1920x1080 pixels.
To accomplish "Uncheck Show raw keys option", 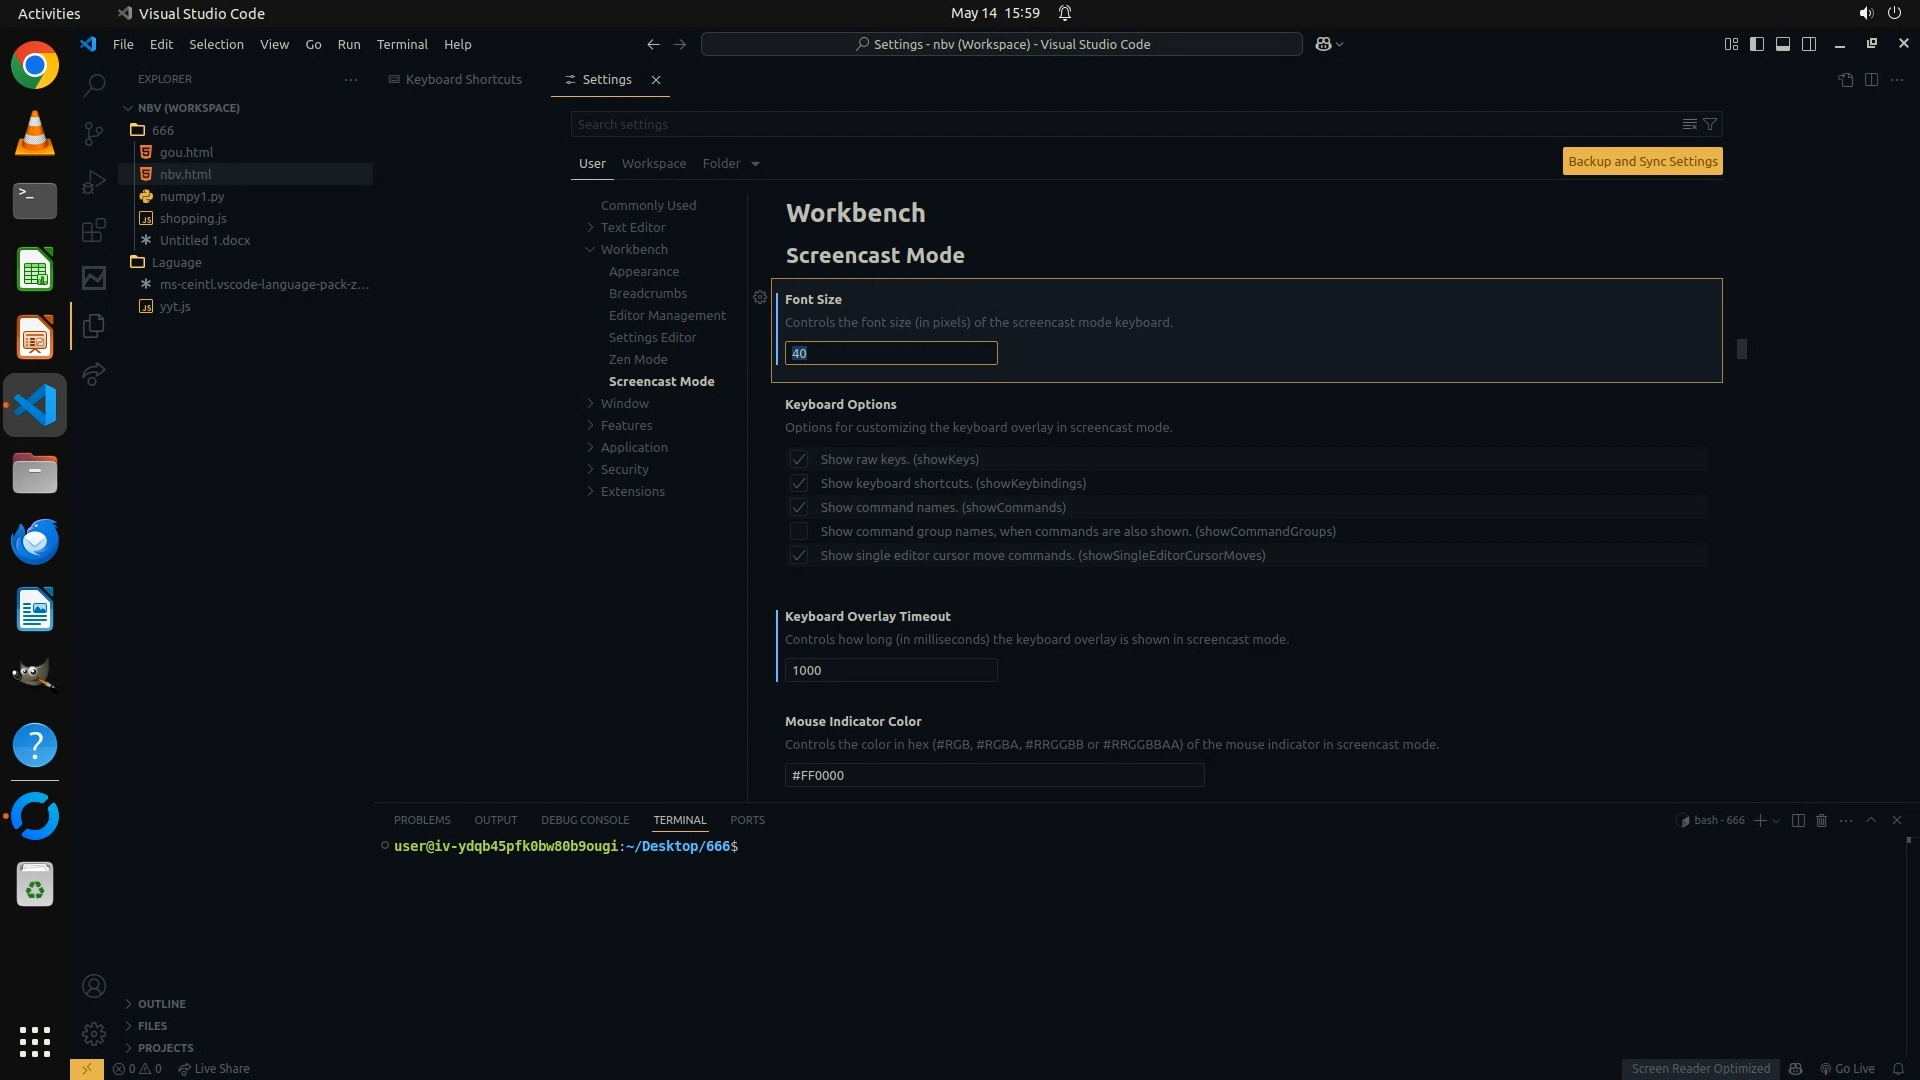I will pos(798,459).
